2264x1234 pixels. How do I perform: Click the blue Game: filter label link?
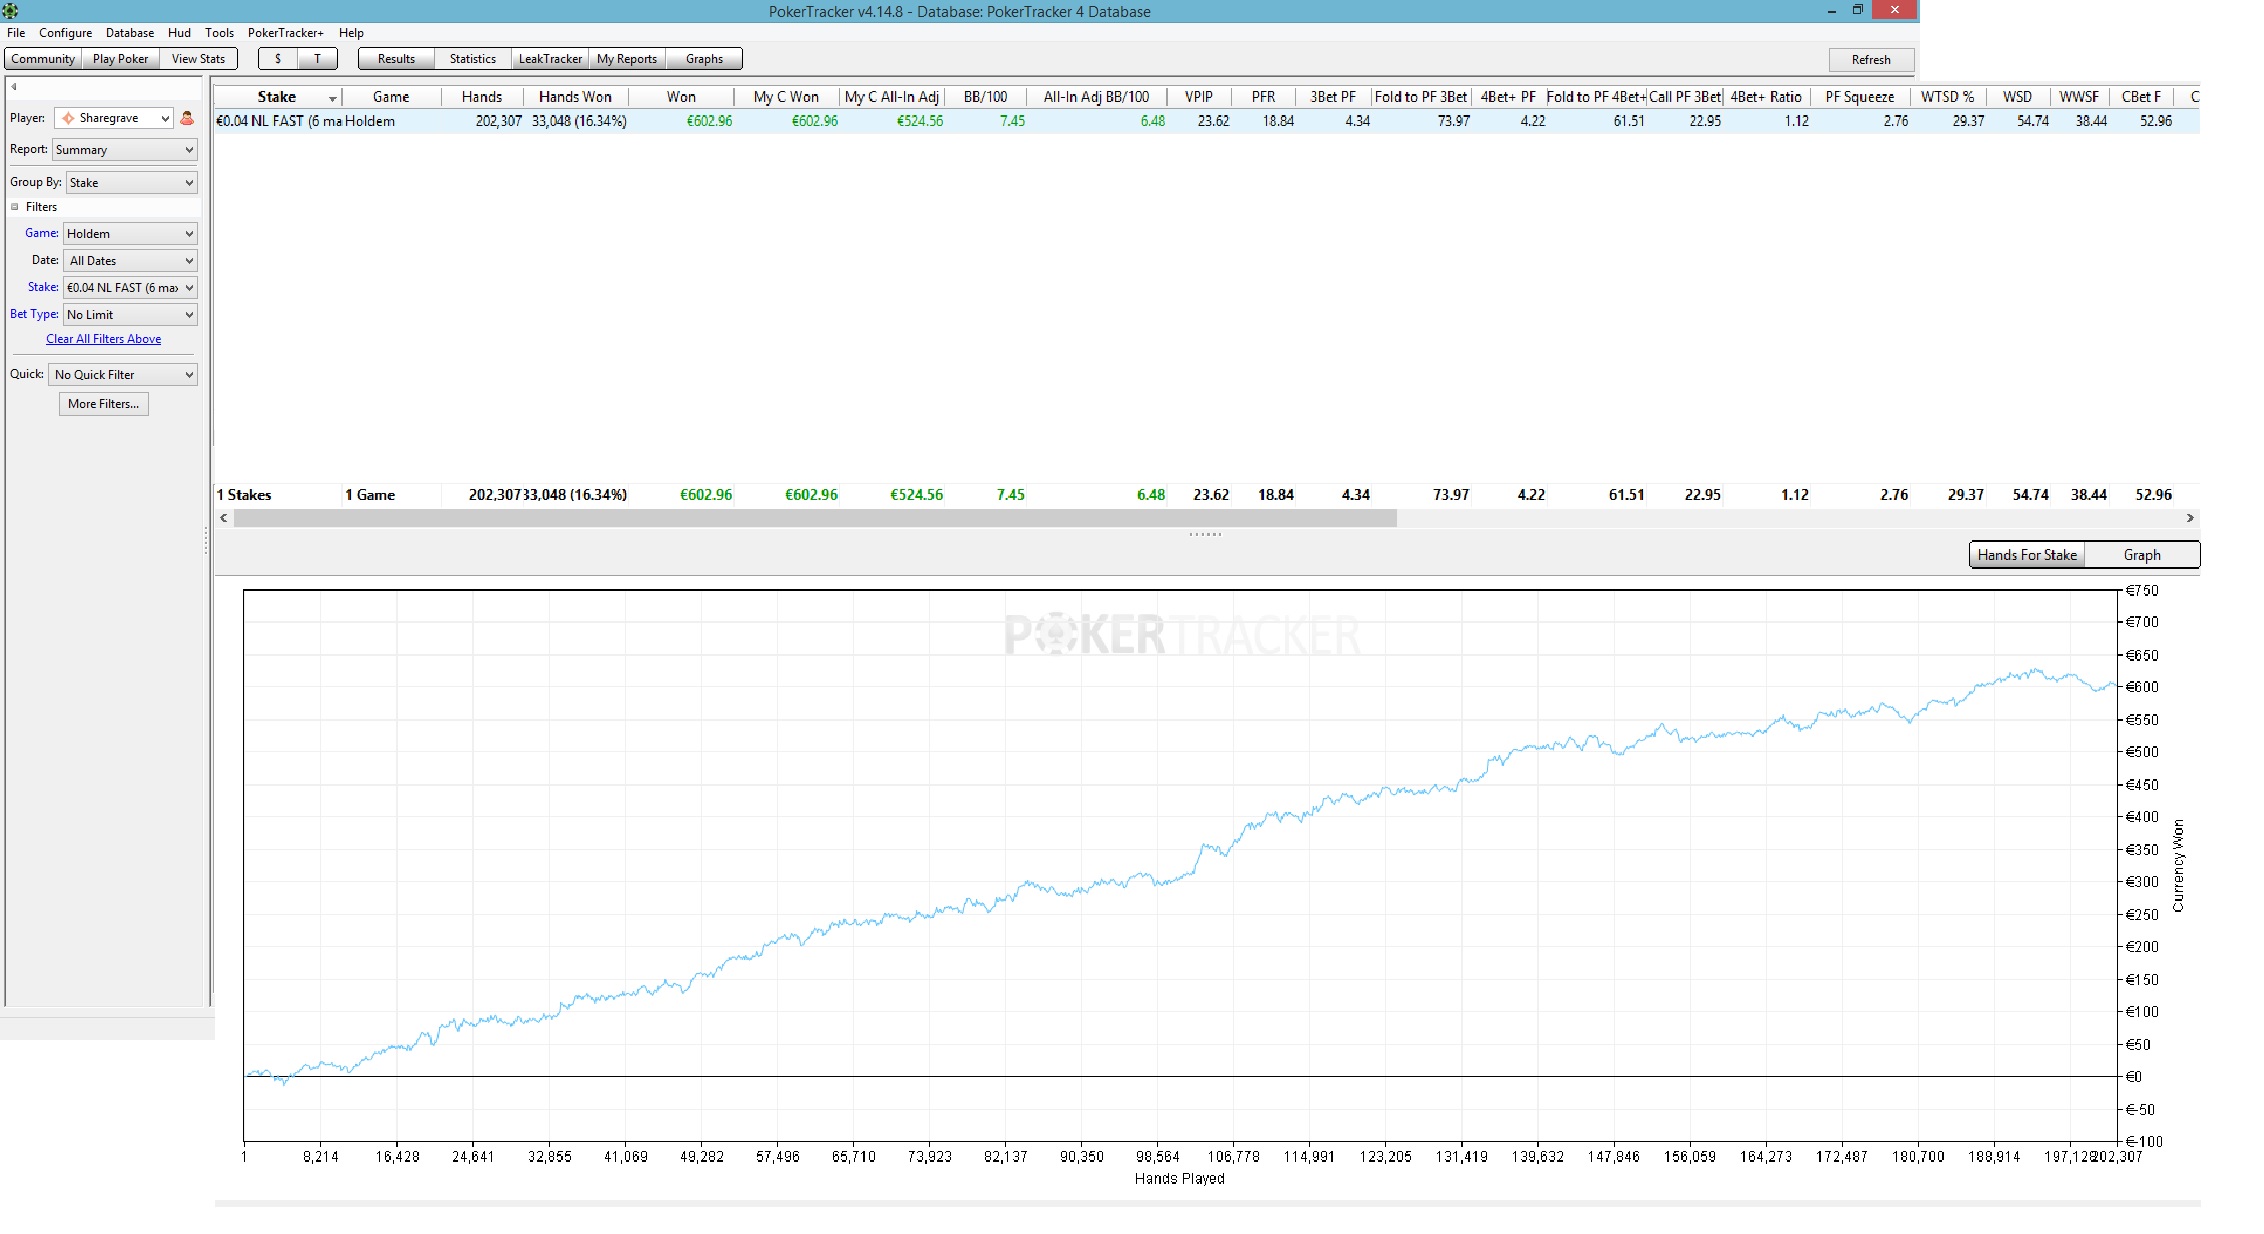point(42,233)
